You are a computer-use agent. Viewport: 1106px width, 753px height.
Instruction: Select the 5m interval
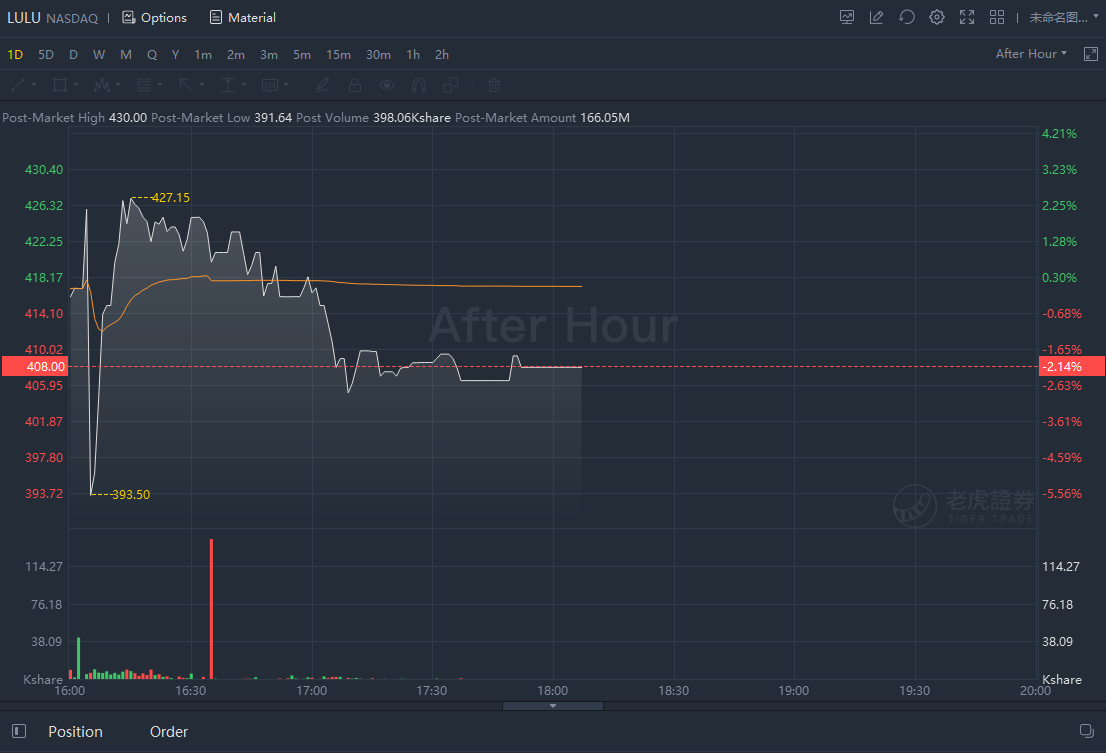pyautogui.click(x=302, y=54)
